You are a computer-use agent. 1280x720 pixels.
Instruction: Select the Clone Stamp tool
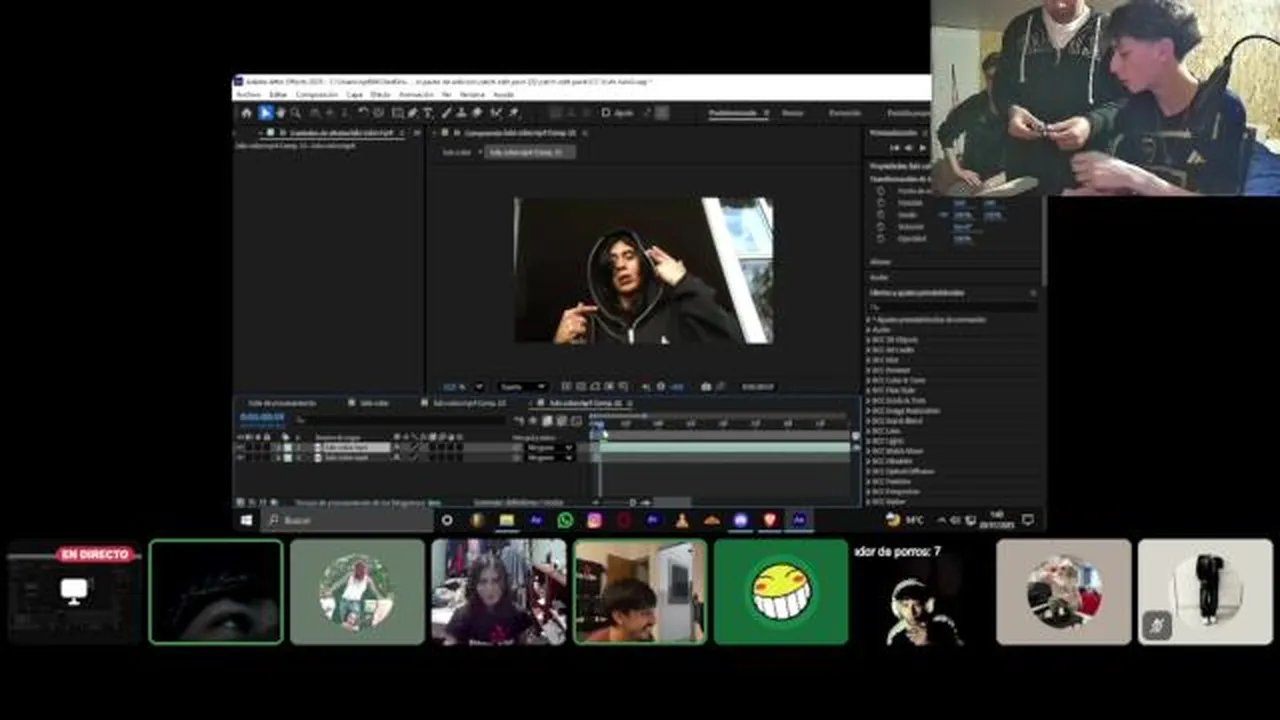[461, 113]
